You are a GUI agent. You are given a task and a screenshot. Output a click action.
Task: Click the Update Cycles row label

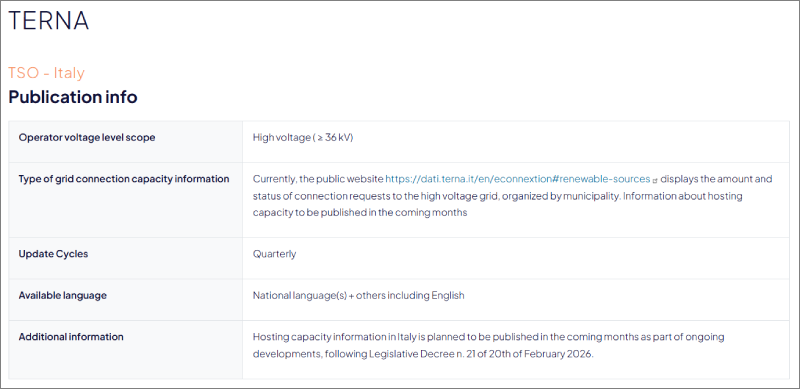coord(54,254)
